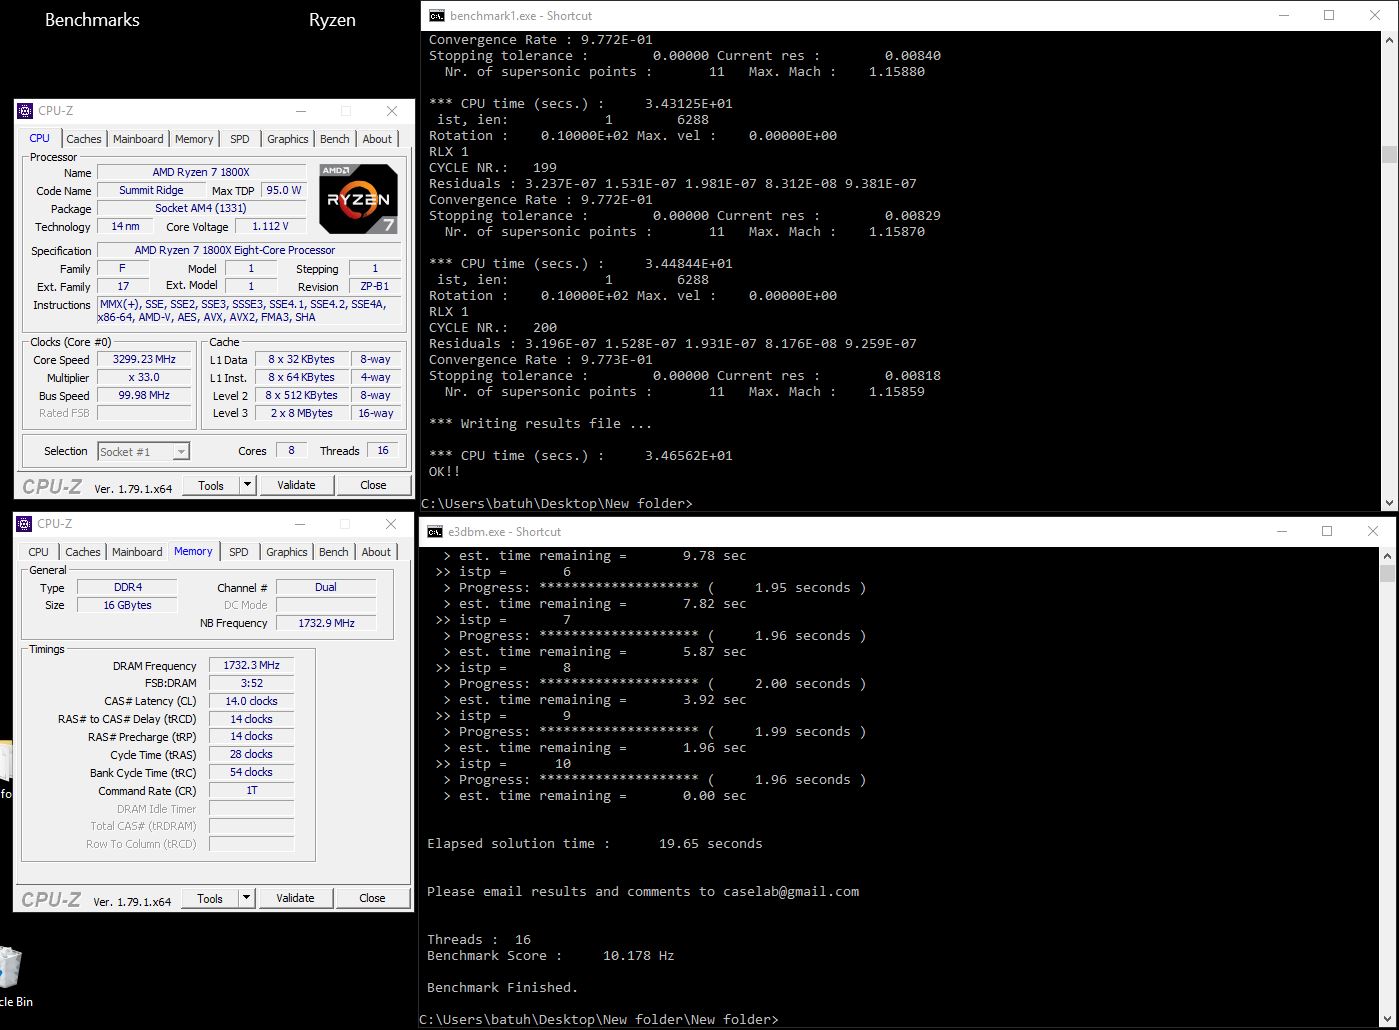1399x1030 pixels.
Task: Expand Tools dropdown arrow in upper CPU-Z
Action: [x=248, y=485]
